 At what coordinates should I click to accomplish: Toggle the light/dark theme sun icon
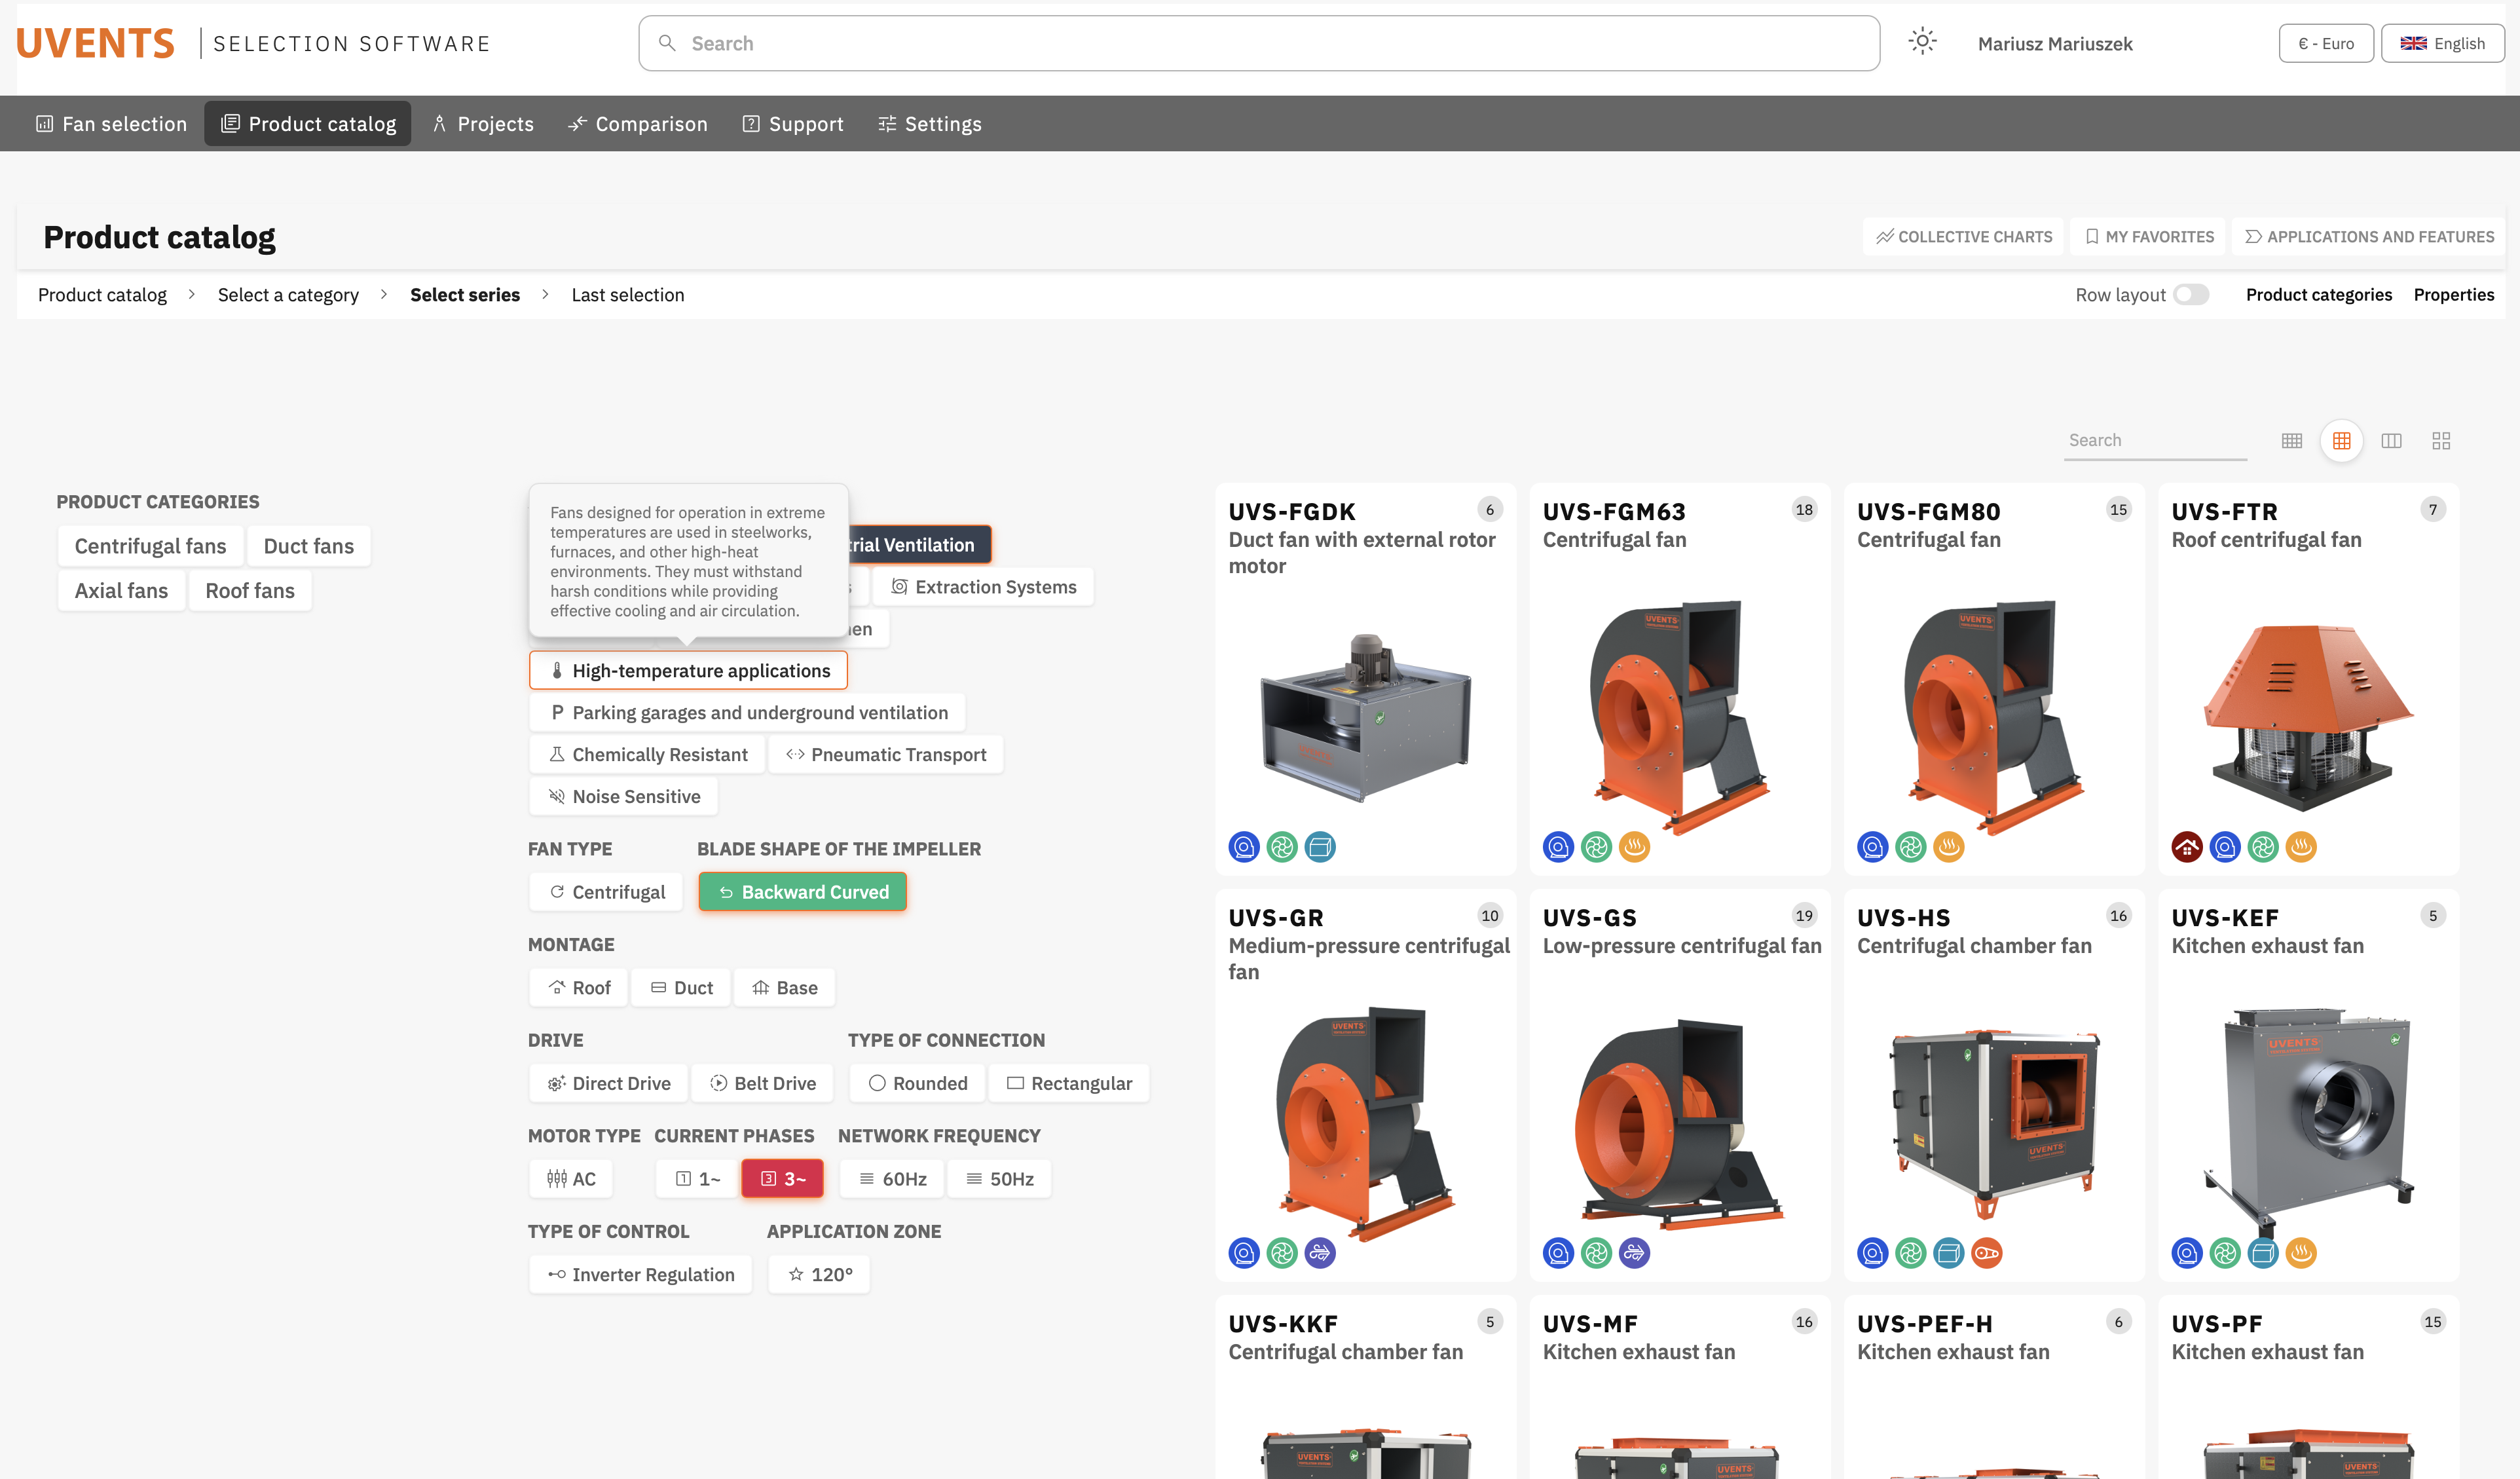coord(1922,42)
